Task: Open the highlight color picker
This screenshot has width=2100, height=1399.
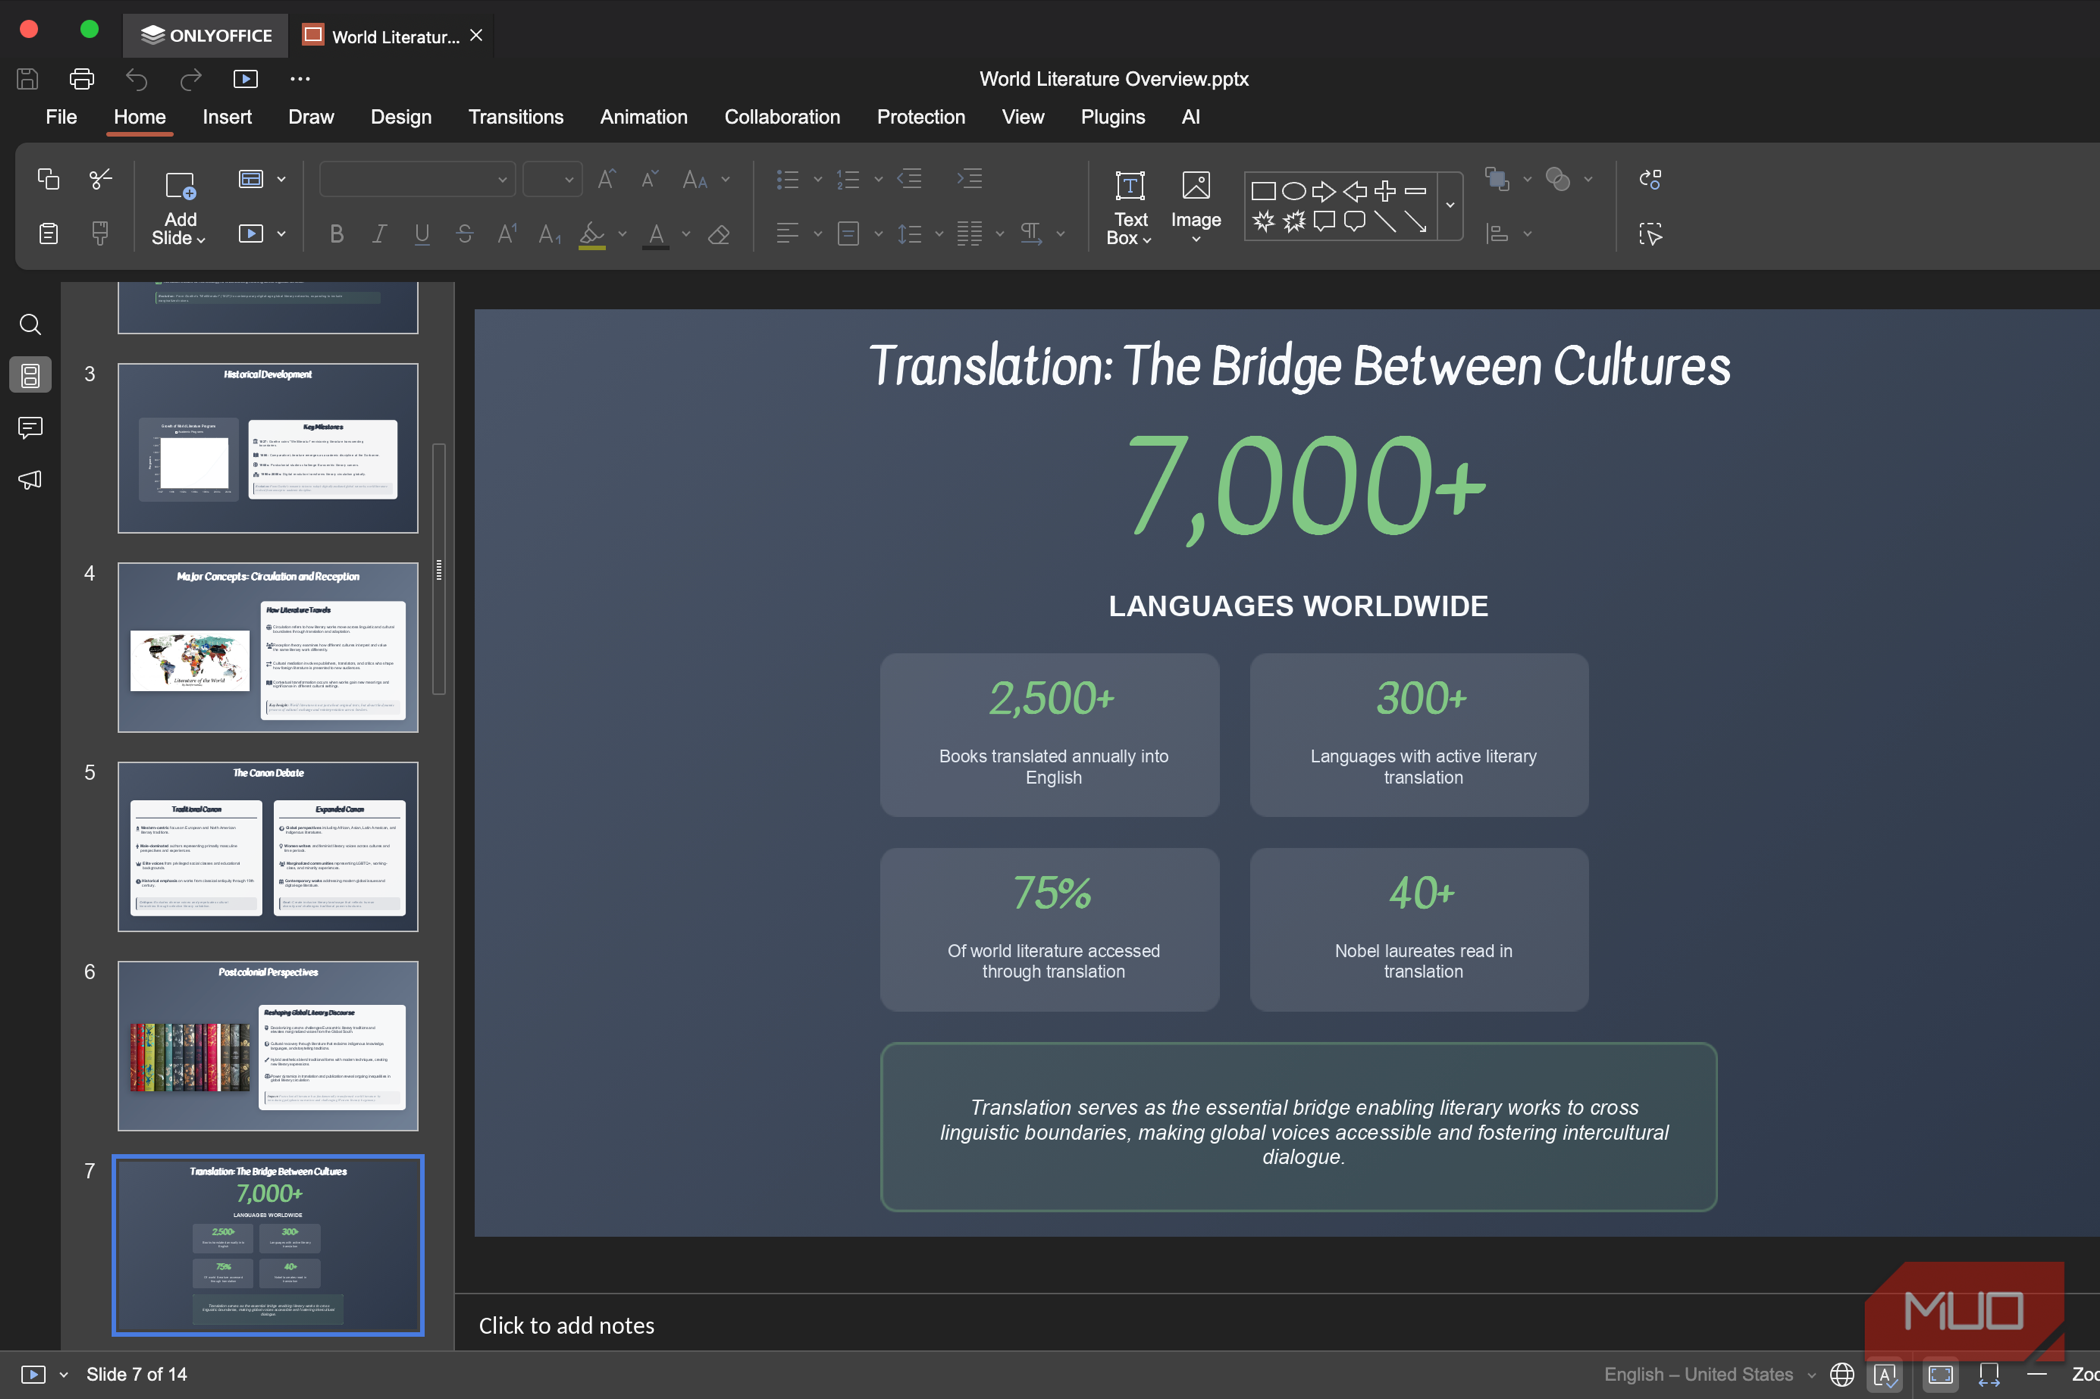Action: point(622,234)
